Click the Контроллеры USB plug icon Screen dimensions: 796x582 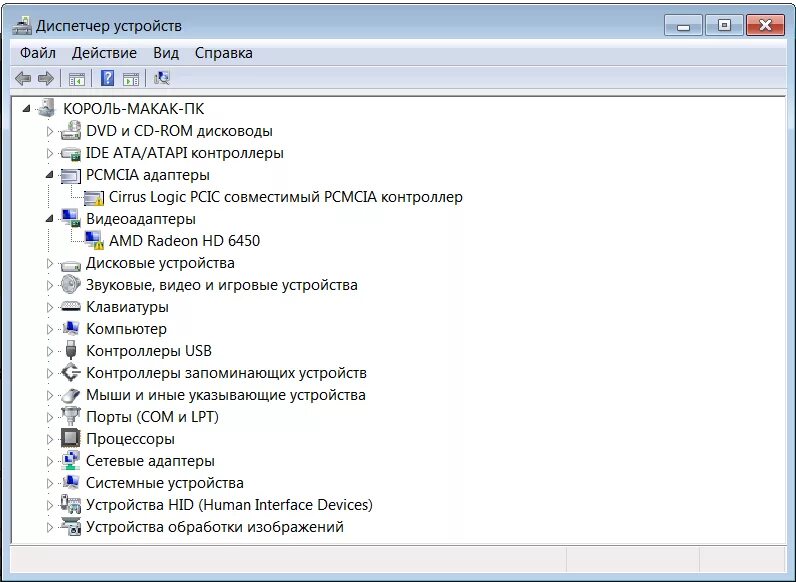click(71, 350)
